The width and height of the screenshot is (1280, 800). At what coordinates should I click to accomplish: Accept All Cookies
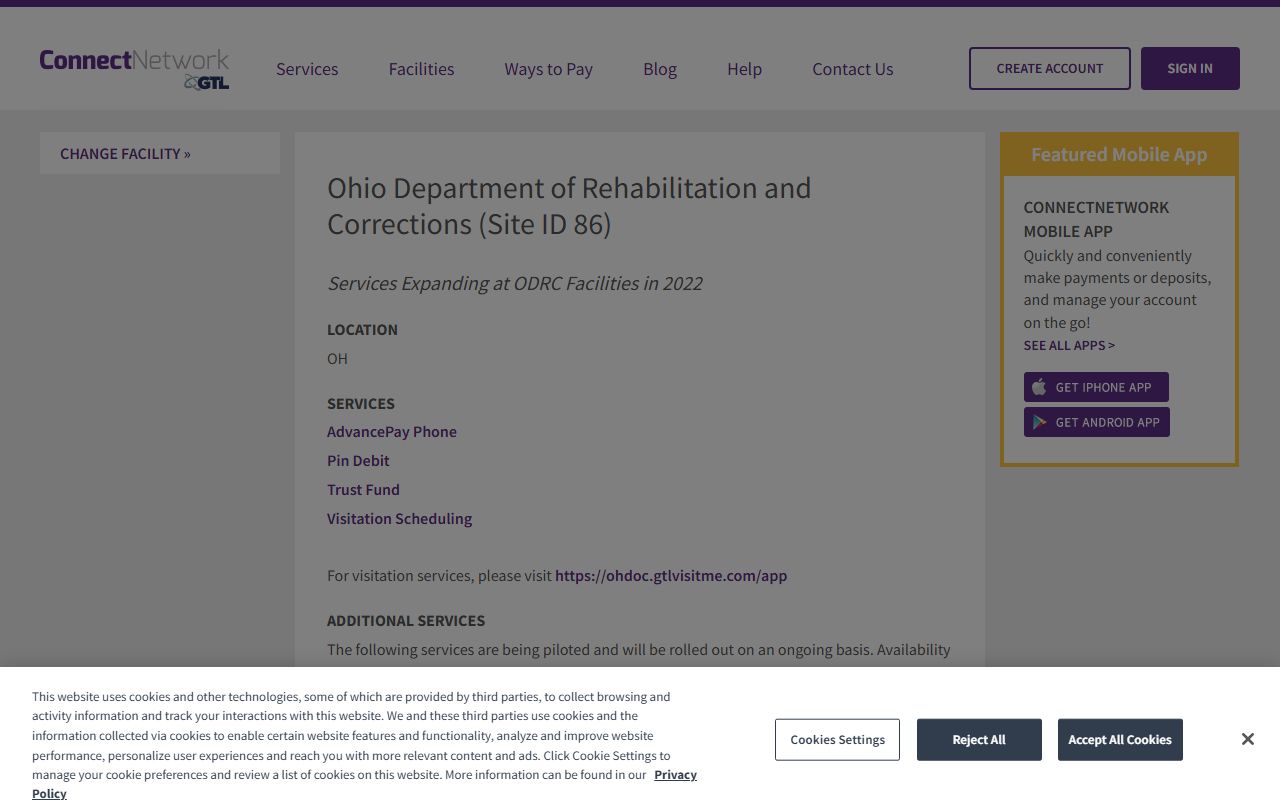[1120, 739]
